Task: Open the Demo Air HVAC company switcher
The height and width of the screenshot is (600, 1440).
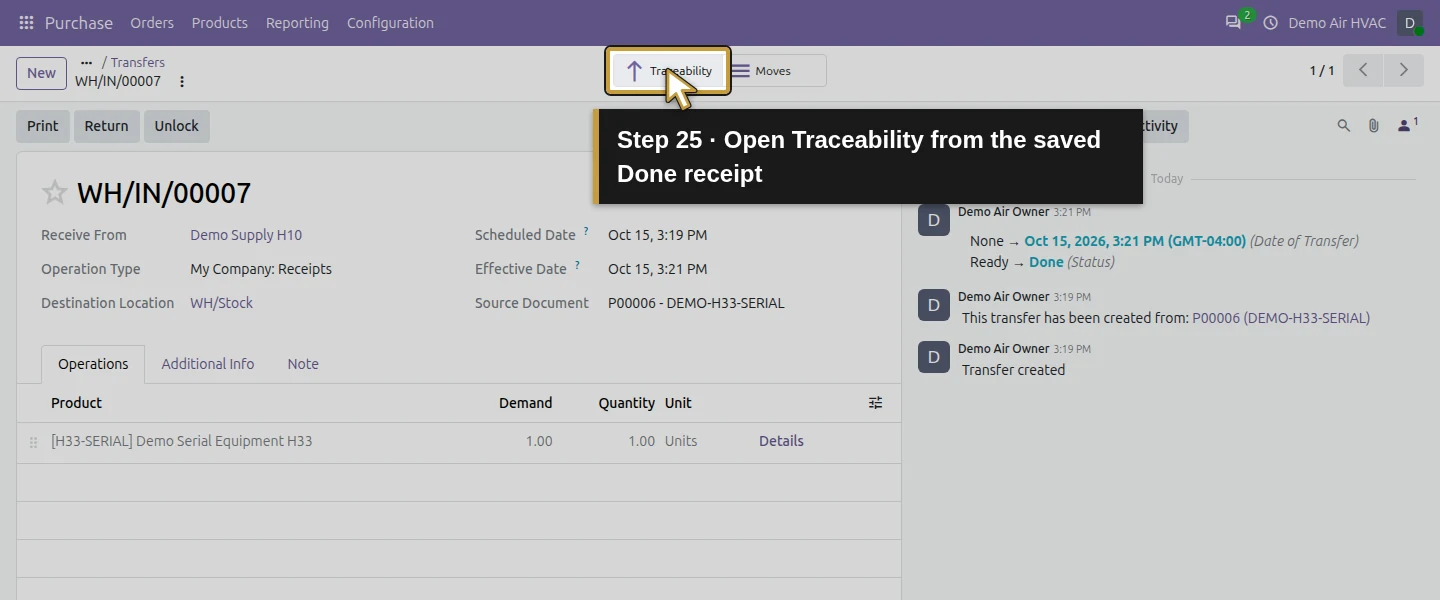Action: pyautogui.click(x=1337, y=23)
